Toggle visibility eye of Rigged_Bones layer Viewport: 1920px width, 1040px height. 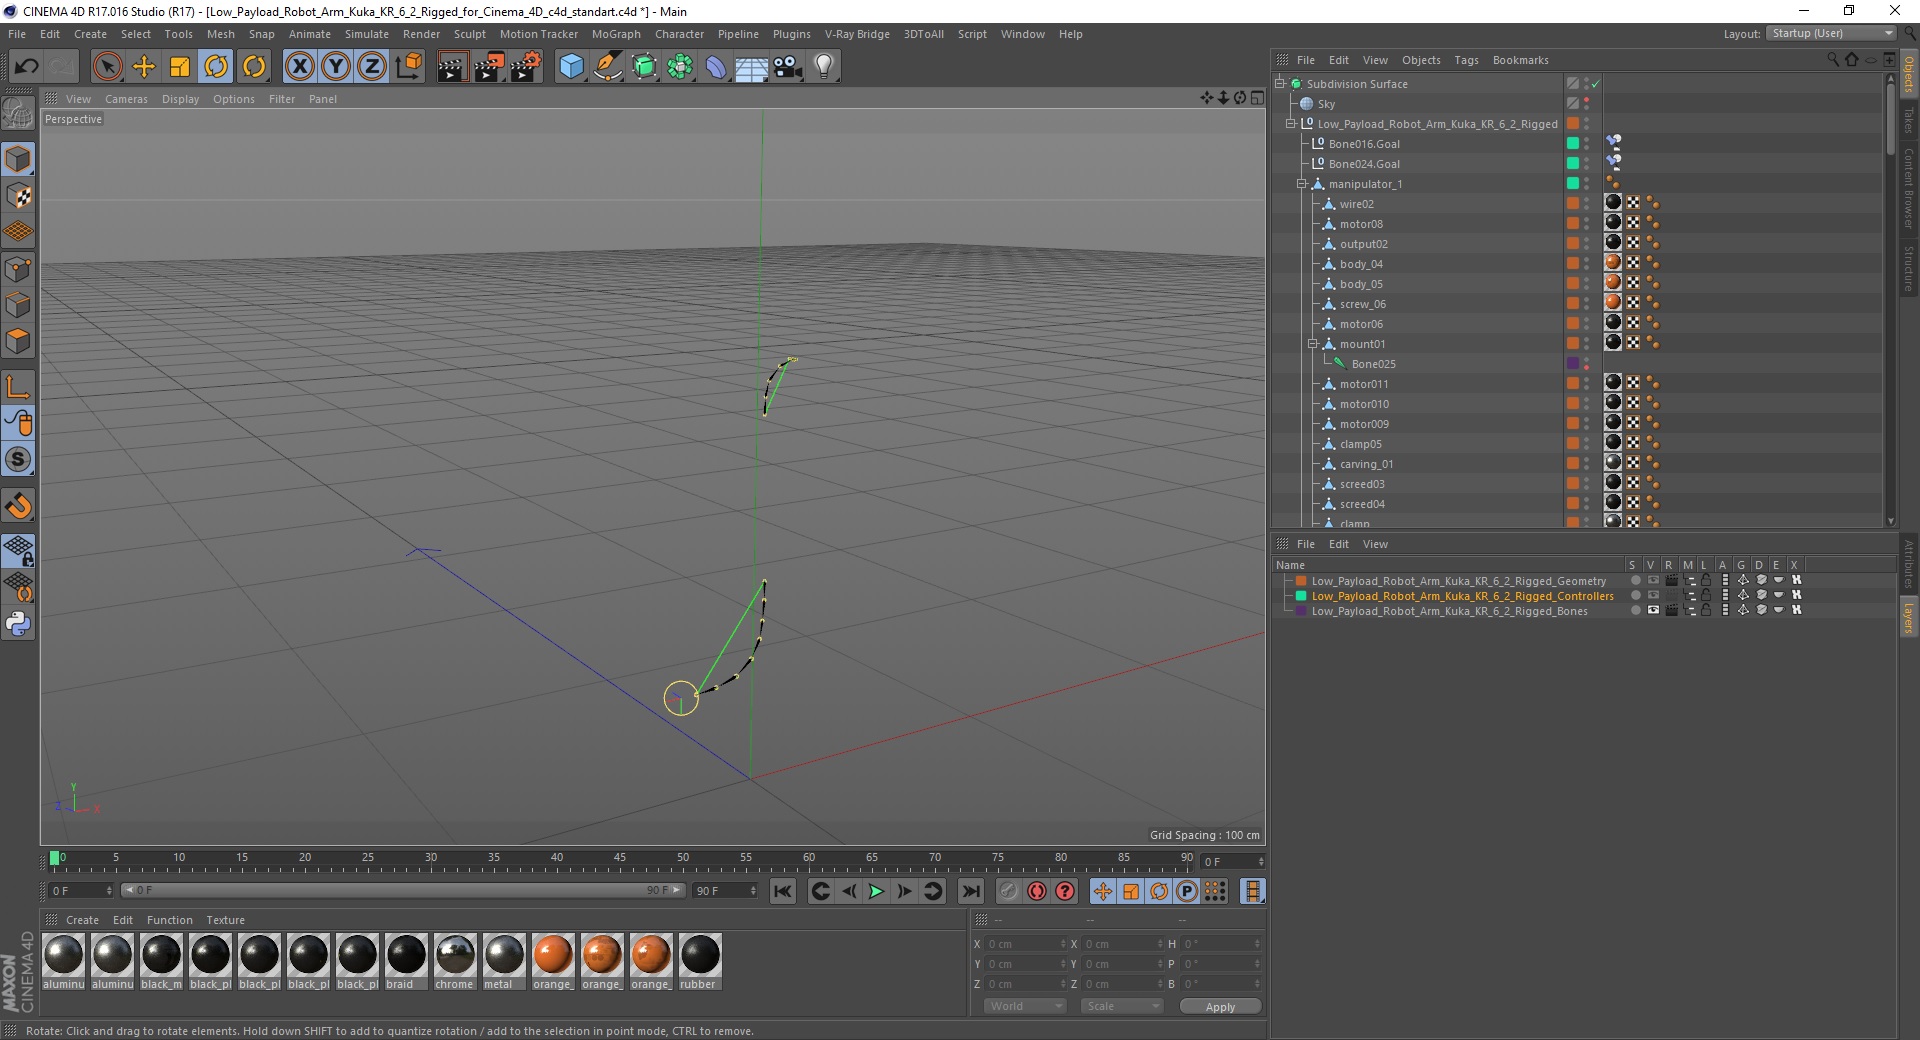[1653, 610]
